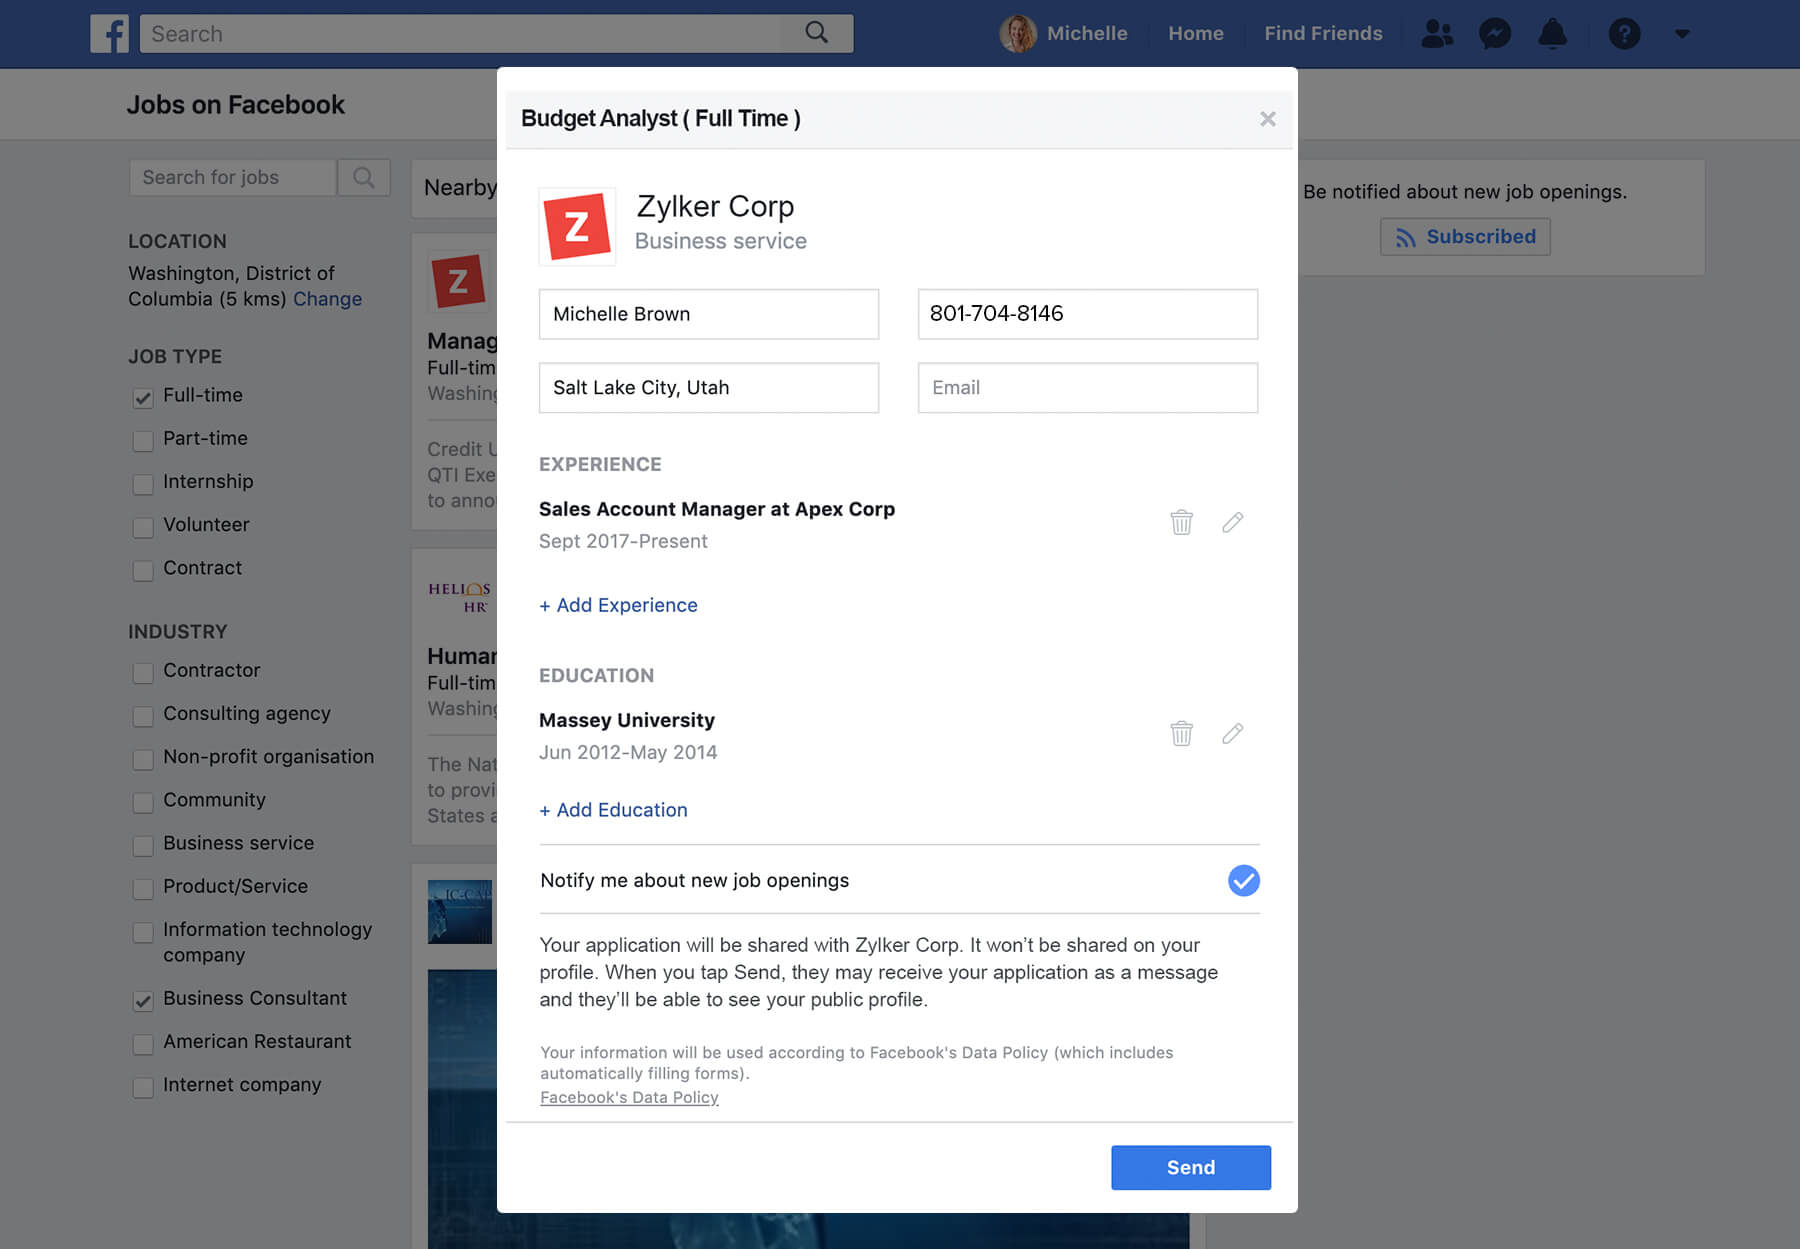Expand Add Experience section
The width and height of the screenshot is (1800, 1249).
click(618, 605)
